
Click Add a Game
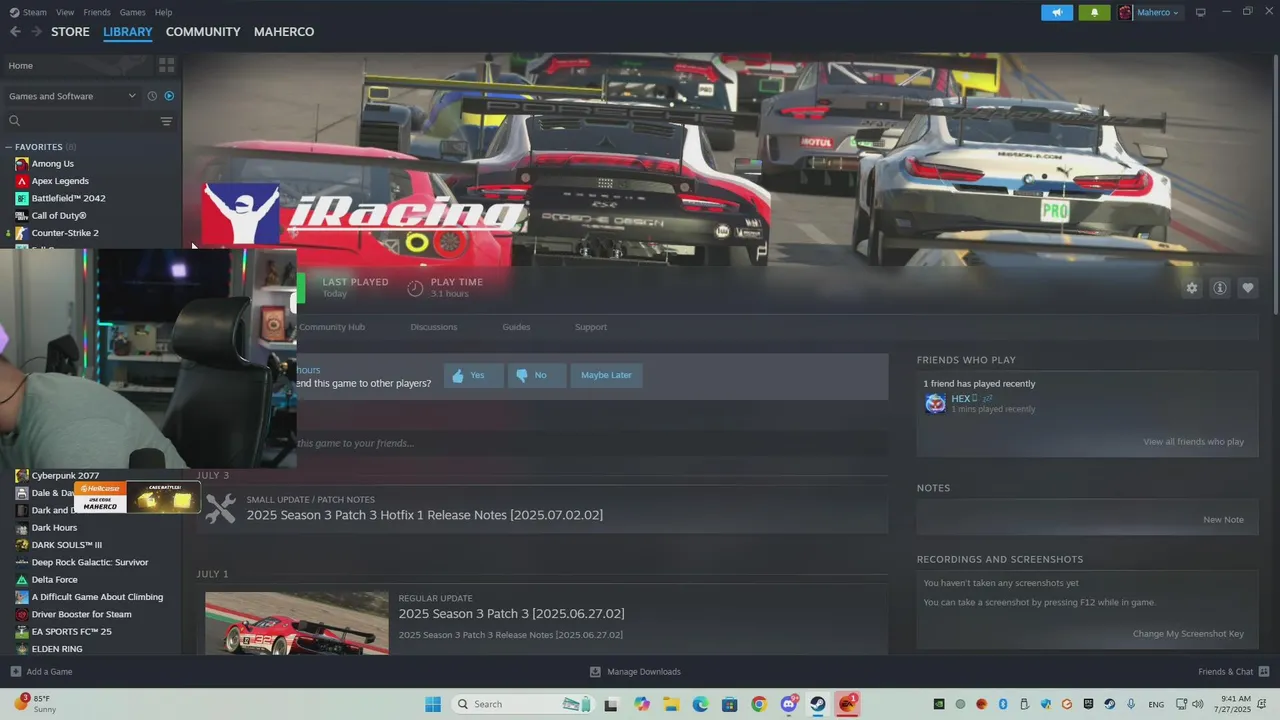point(41,672)
